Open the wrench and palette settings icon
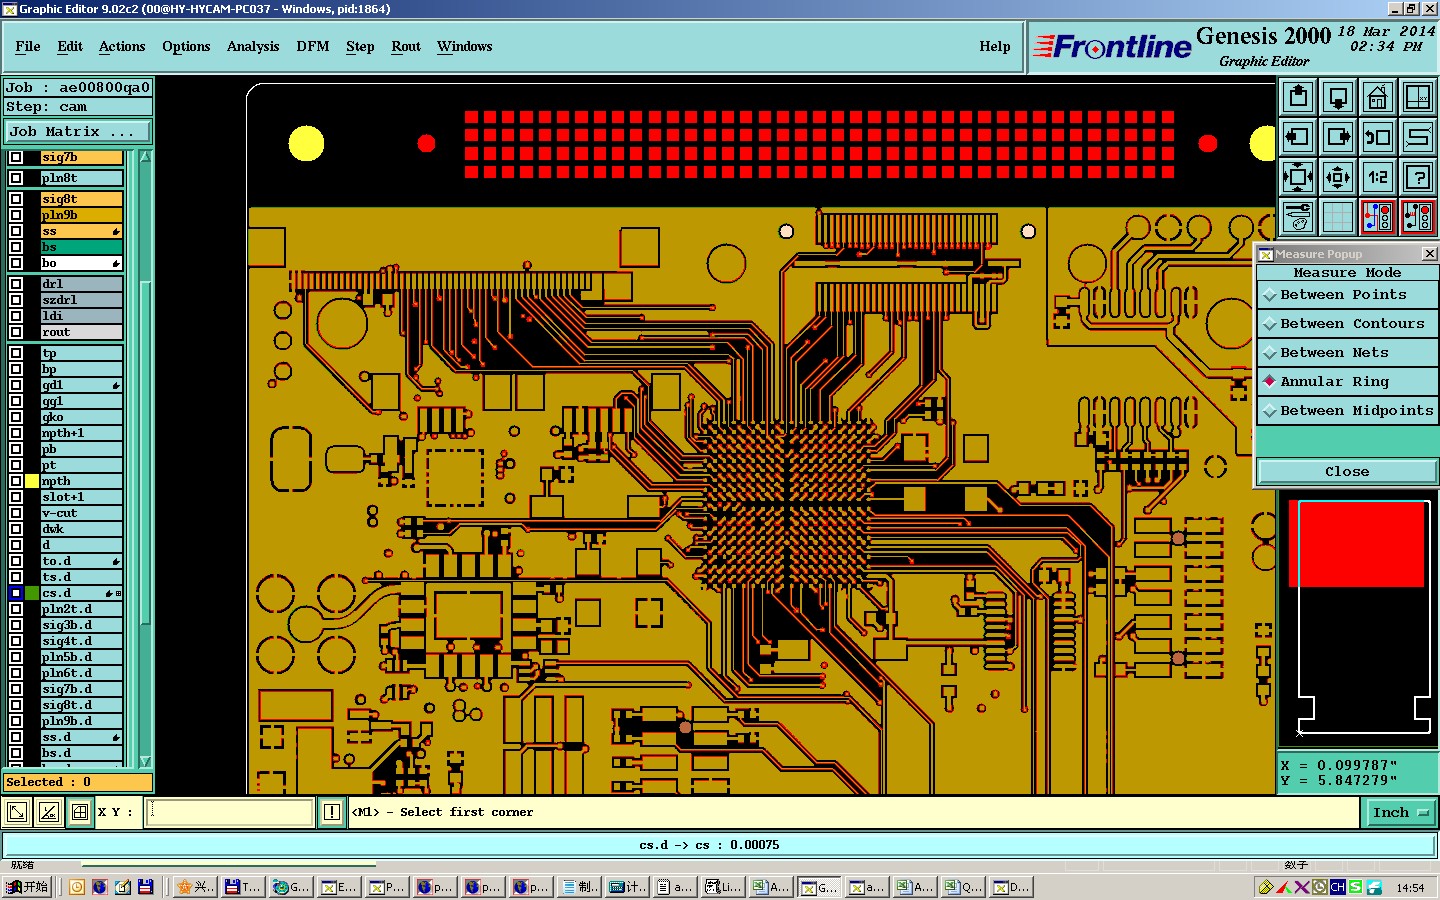This screenshot has height=900, width=1440. [x=1298, y=216]
